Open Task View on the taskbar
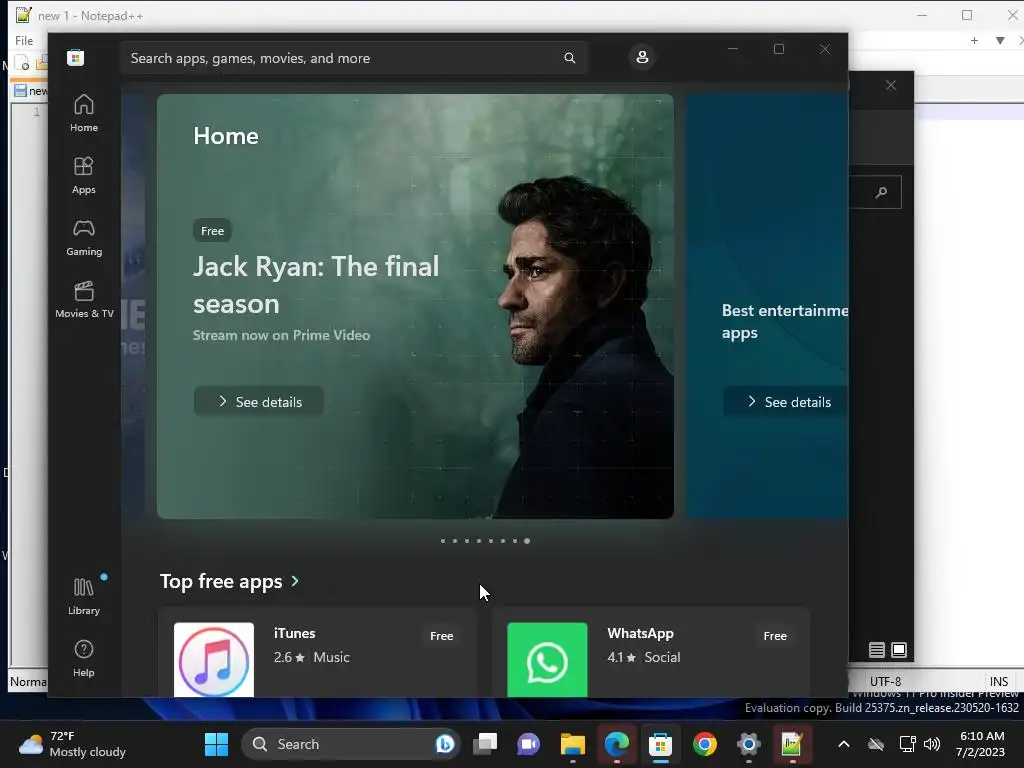Screen dimensions: 1024x768 pyautogui.click(x=485, y=744)
